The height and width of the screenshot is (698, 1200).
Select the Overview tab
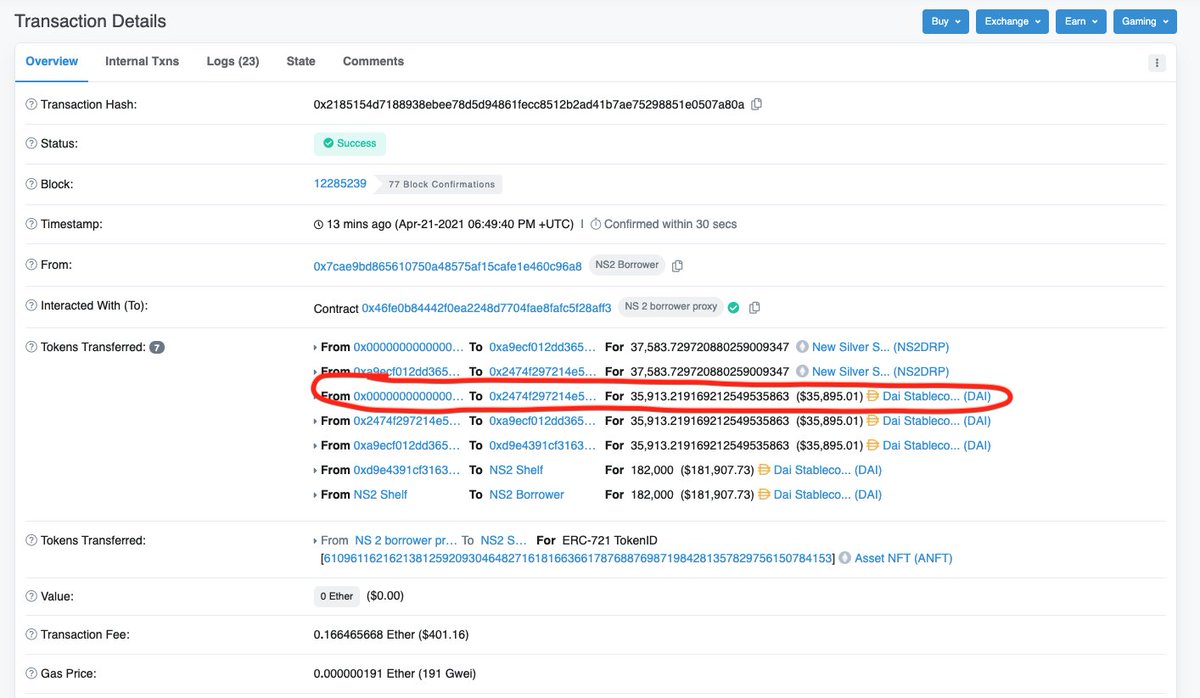[52, 61]
